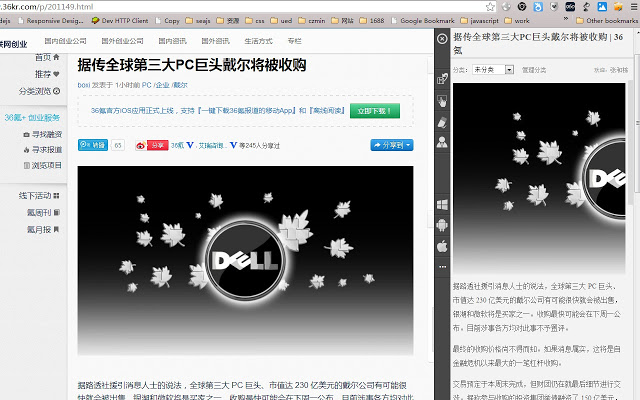Click the Dell image in the main article
640x400 pixels.
tap(245, 260)
